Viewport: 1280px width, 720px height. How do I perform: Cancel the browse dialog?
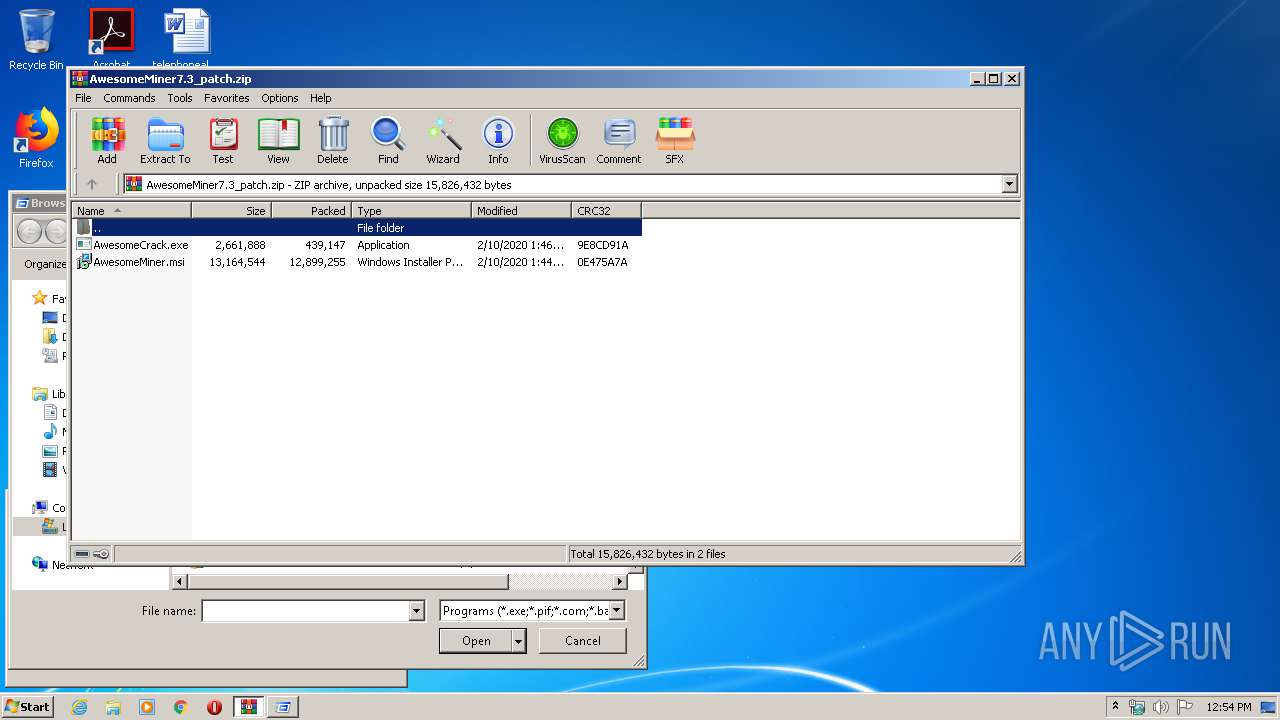pyautogui.click(x=583, y=641)
